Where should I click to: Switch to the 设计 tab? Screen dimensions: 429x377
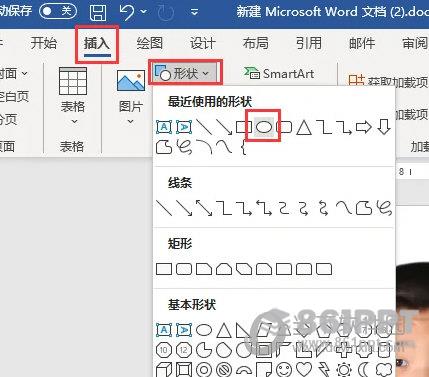203,43
